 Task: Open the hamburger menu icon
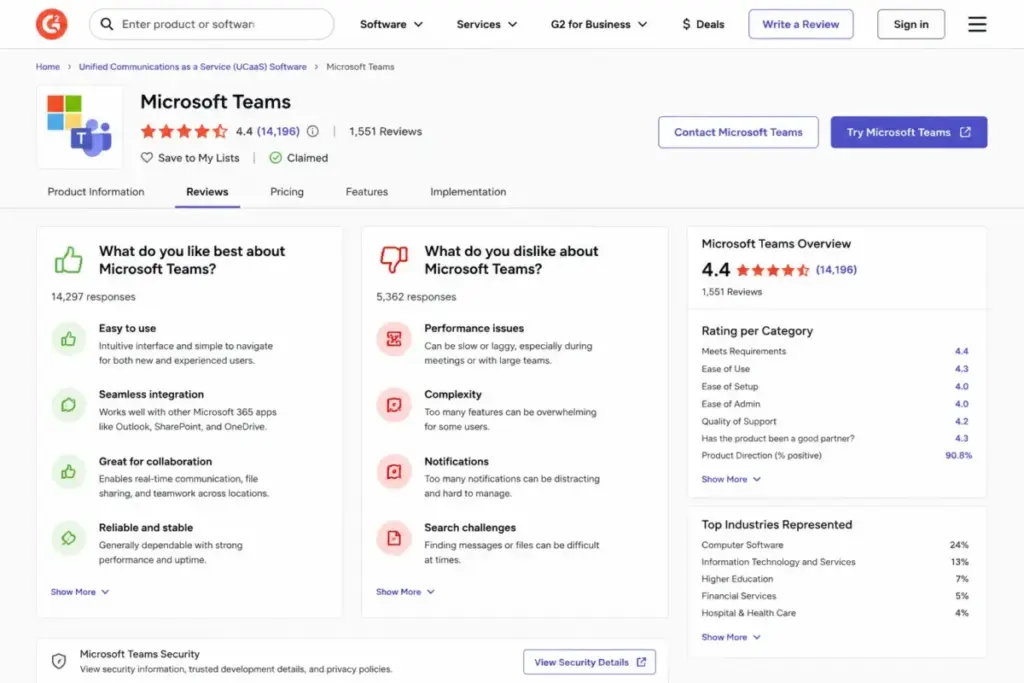[x=977, y=24]
